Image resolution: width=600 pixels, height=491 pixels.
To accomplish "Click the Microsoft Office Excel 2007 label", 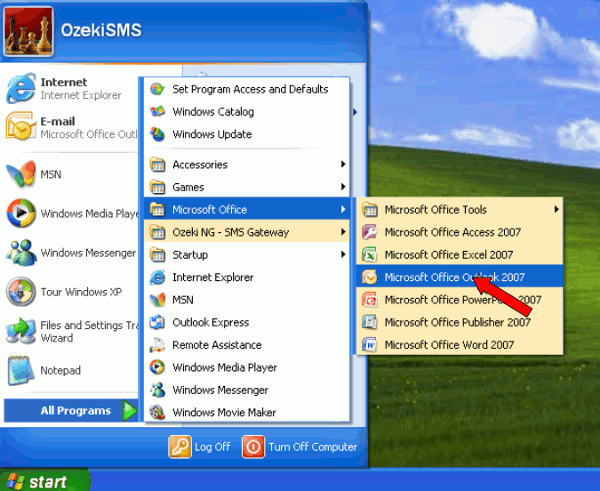I will 449,254.
